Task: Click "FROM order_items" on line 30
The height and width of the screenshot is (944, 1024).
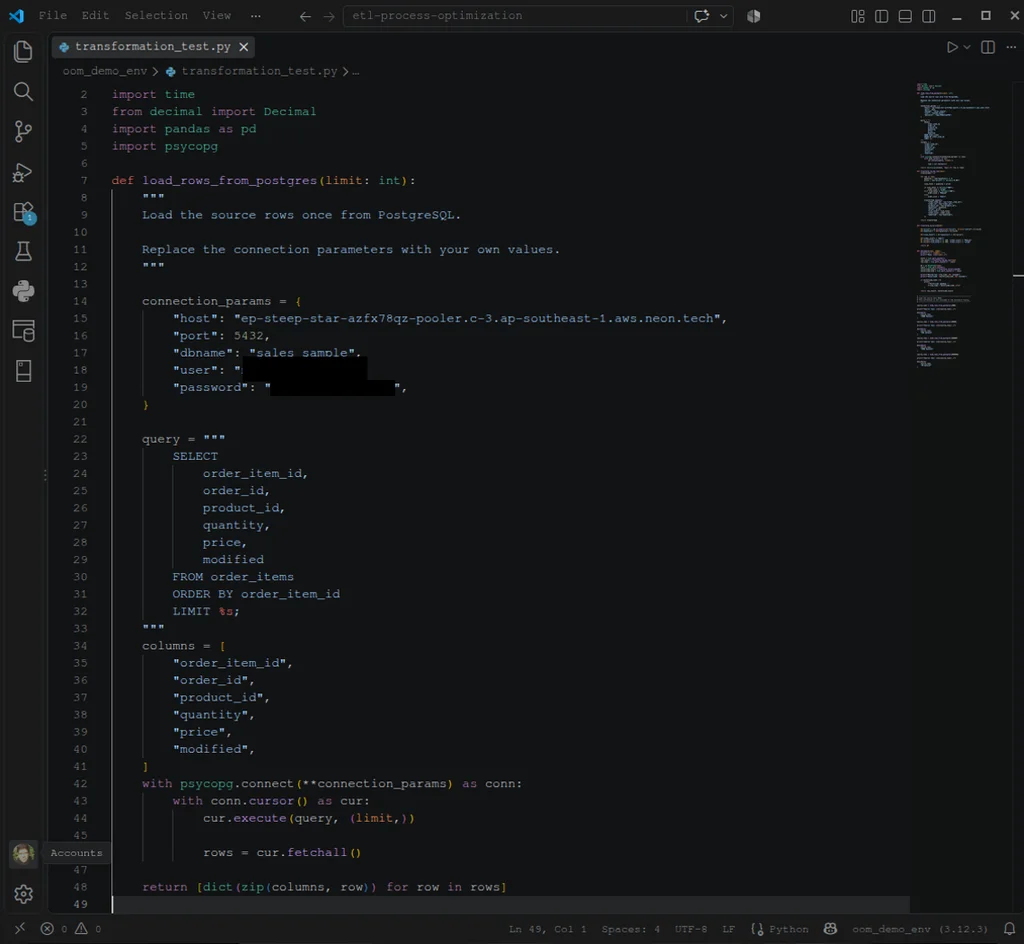Action: tap(233, 577)
